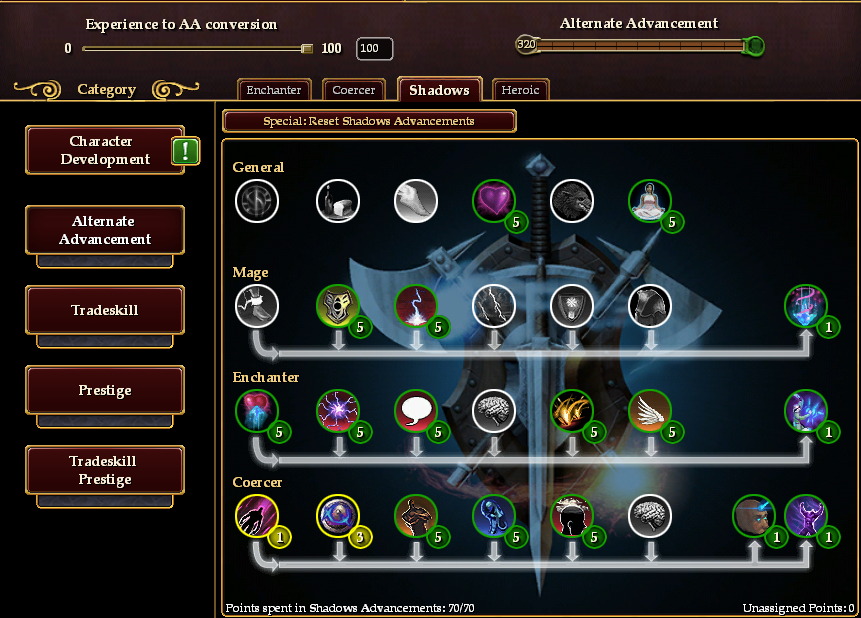Click the speech bubble ability in Enchanter row
This screenshot has height=618, width=861.
[x=416, y=410]
